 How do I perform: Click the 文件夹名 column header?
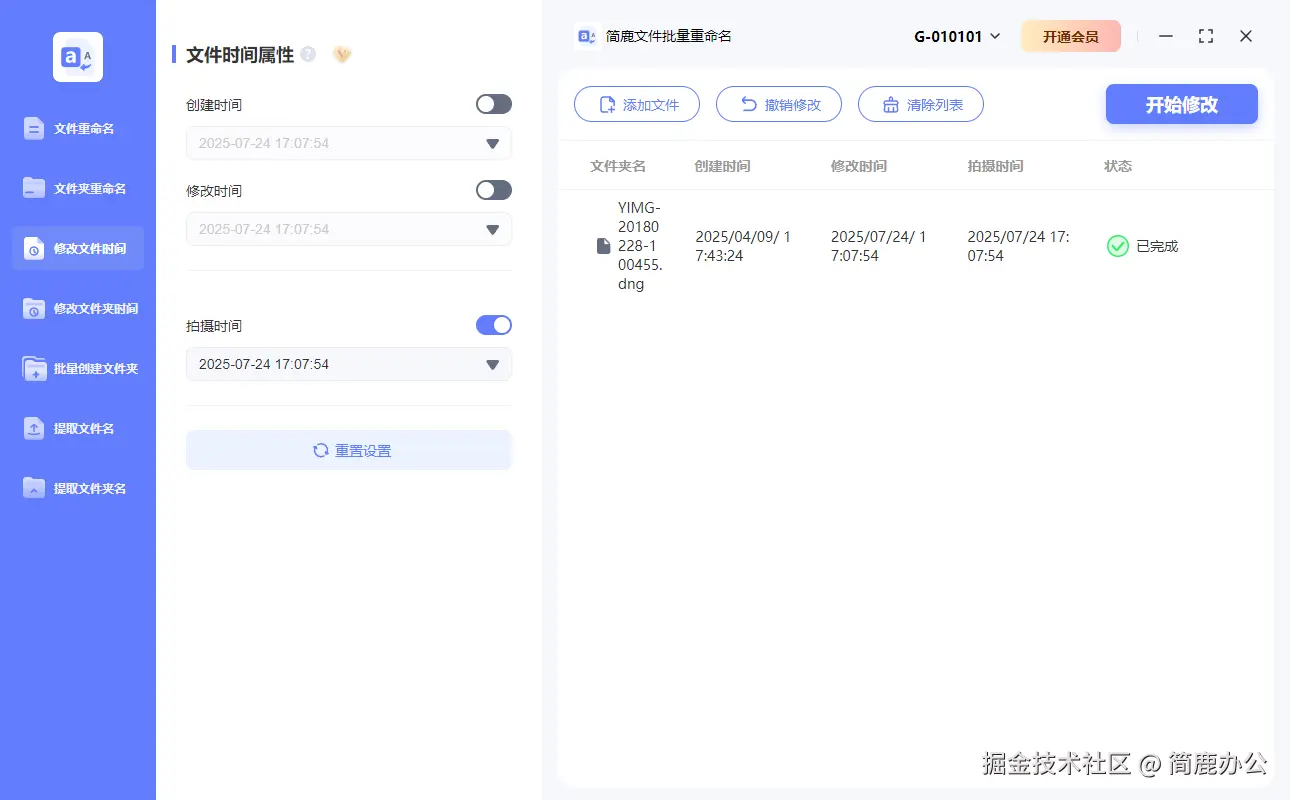[x=618, y=166]
